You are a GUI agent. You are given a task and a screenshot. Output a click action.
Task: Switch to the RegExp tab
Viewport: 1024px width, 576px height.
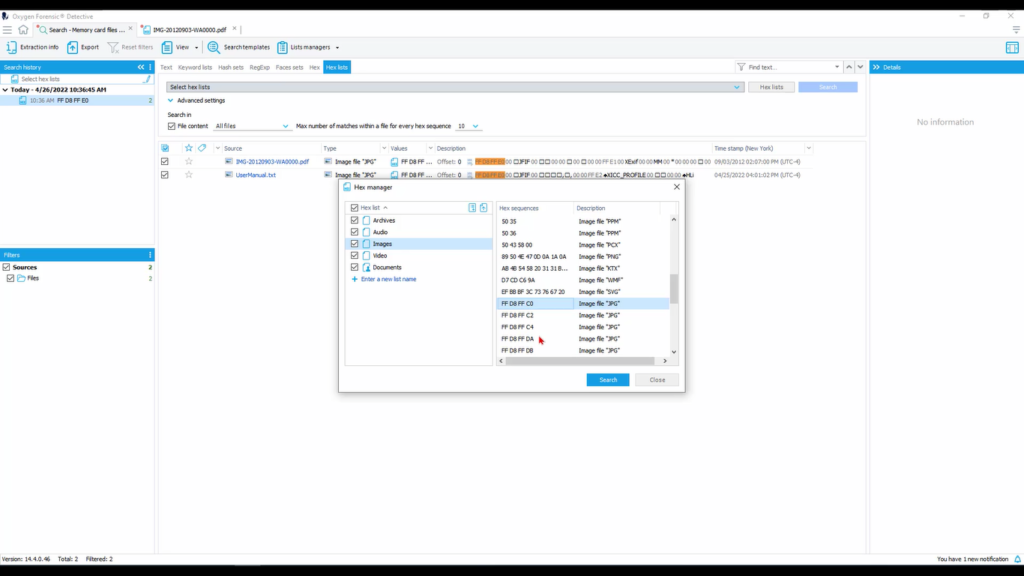259,67
